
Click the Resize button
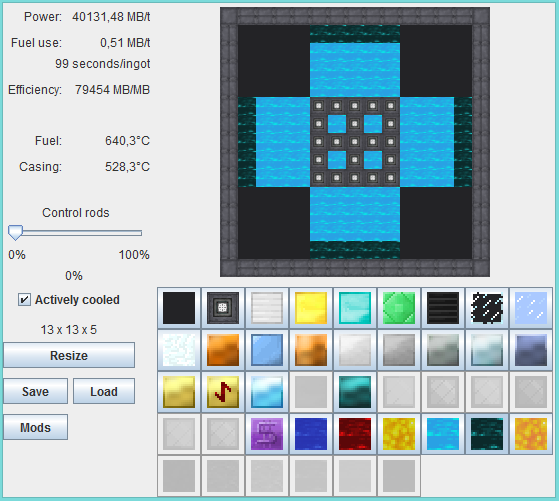(69, 355)
